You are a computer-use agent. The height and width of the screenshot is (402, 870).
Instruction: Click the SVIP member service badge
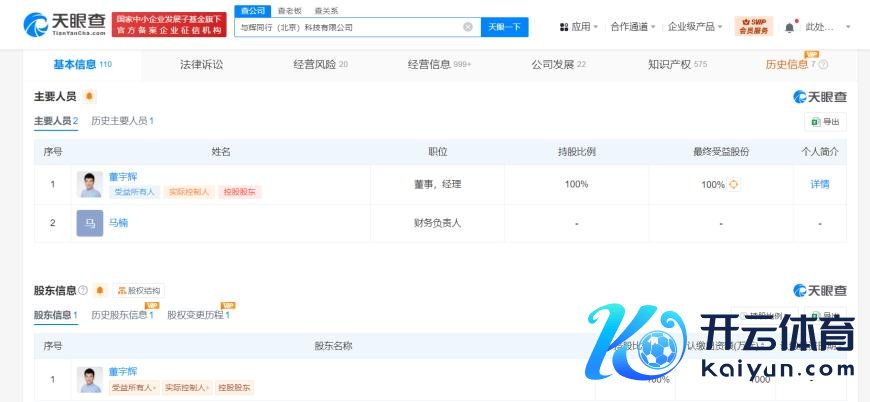[x=753, y=26]
